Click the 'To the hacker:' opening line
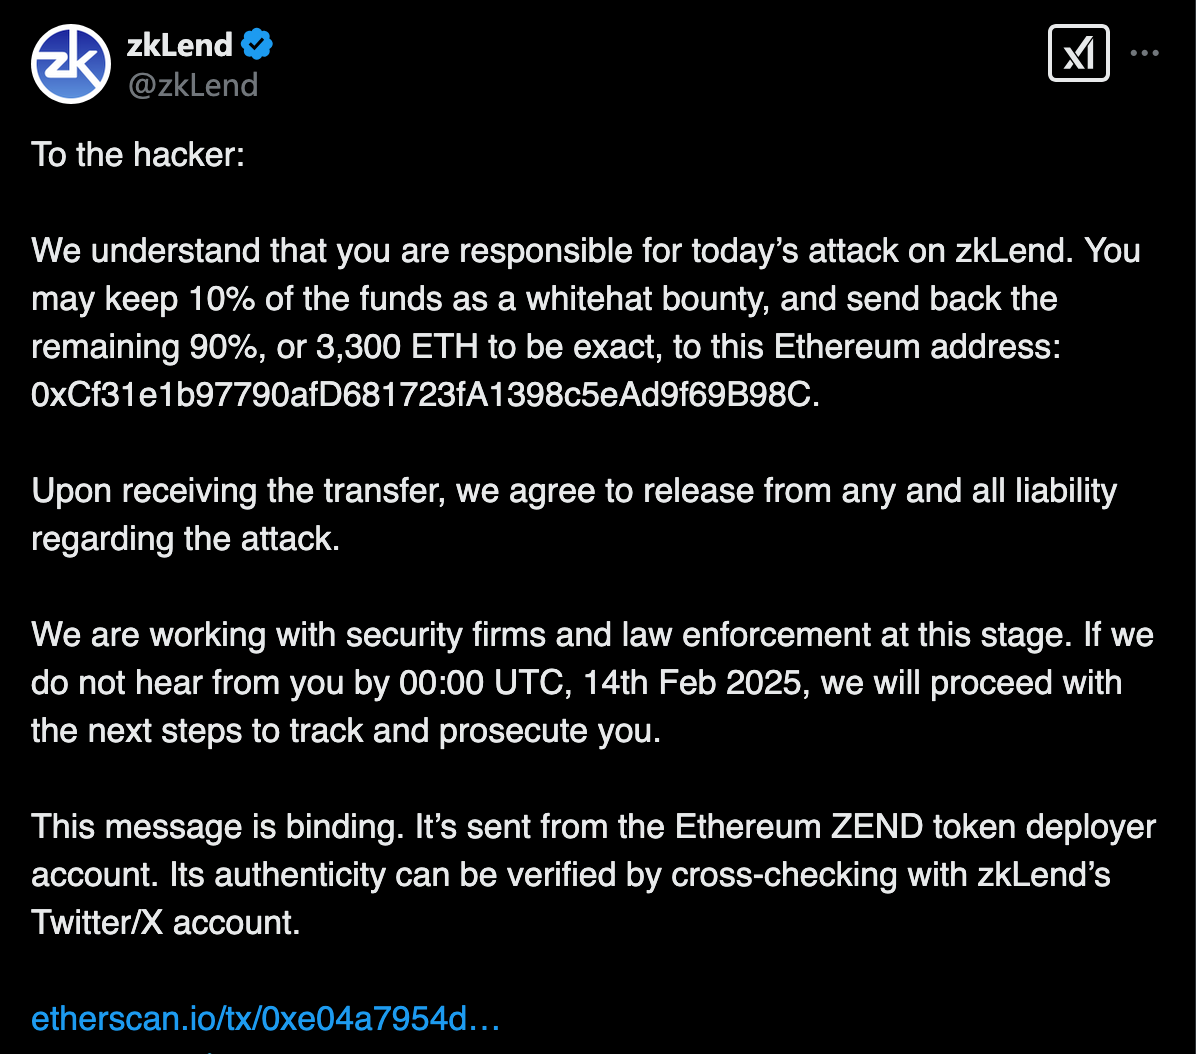 click(x=138, y=155)
